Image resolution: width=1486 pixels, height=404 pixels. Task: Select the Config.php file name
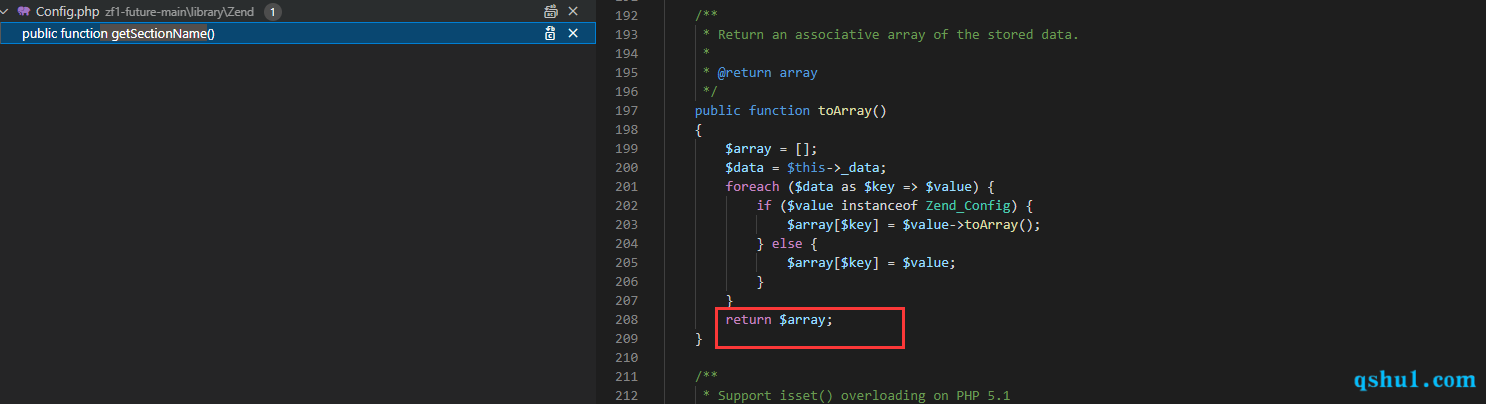[x=67, y=12]
